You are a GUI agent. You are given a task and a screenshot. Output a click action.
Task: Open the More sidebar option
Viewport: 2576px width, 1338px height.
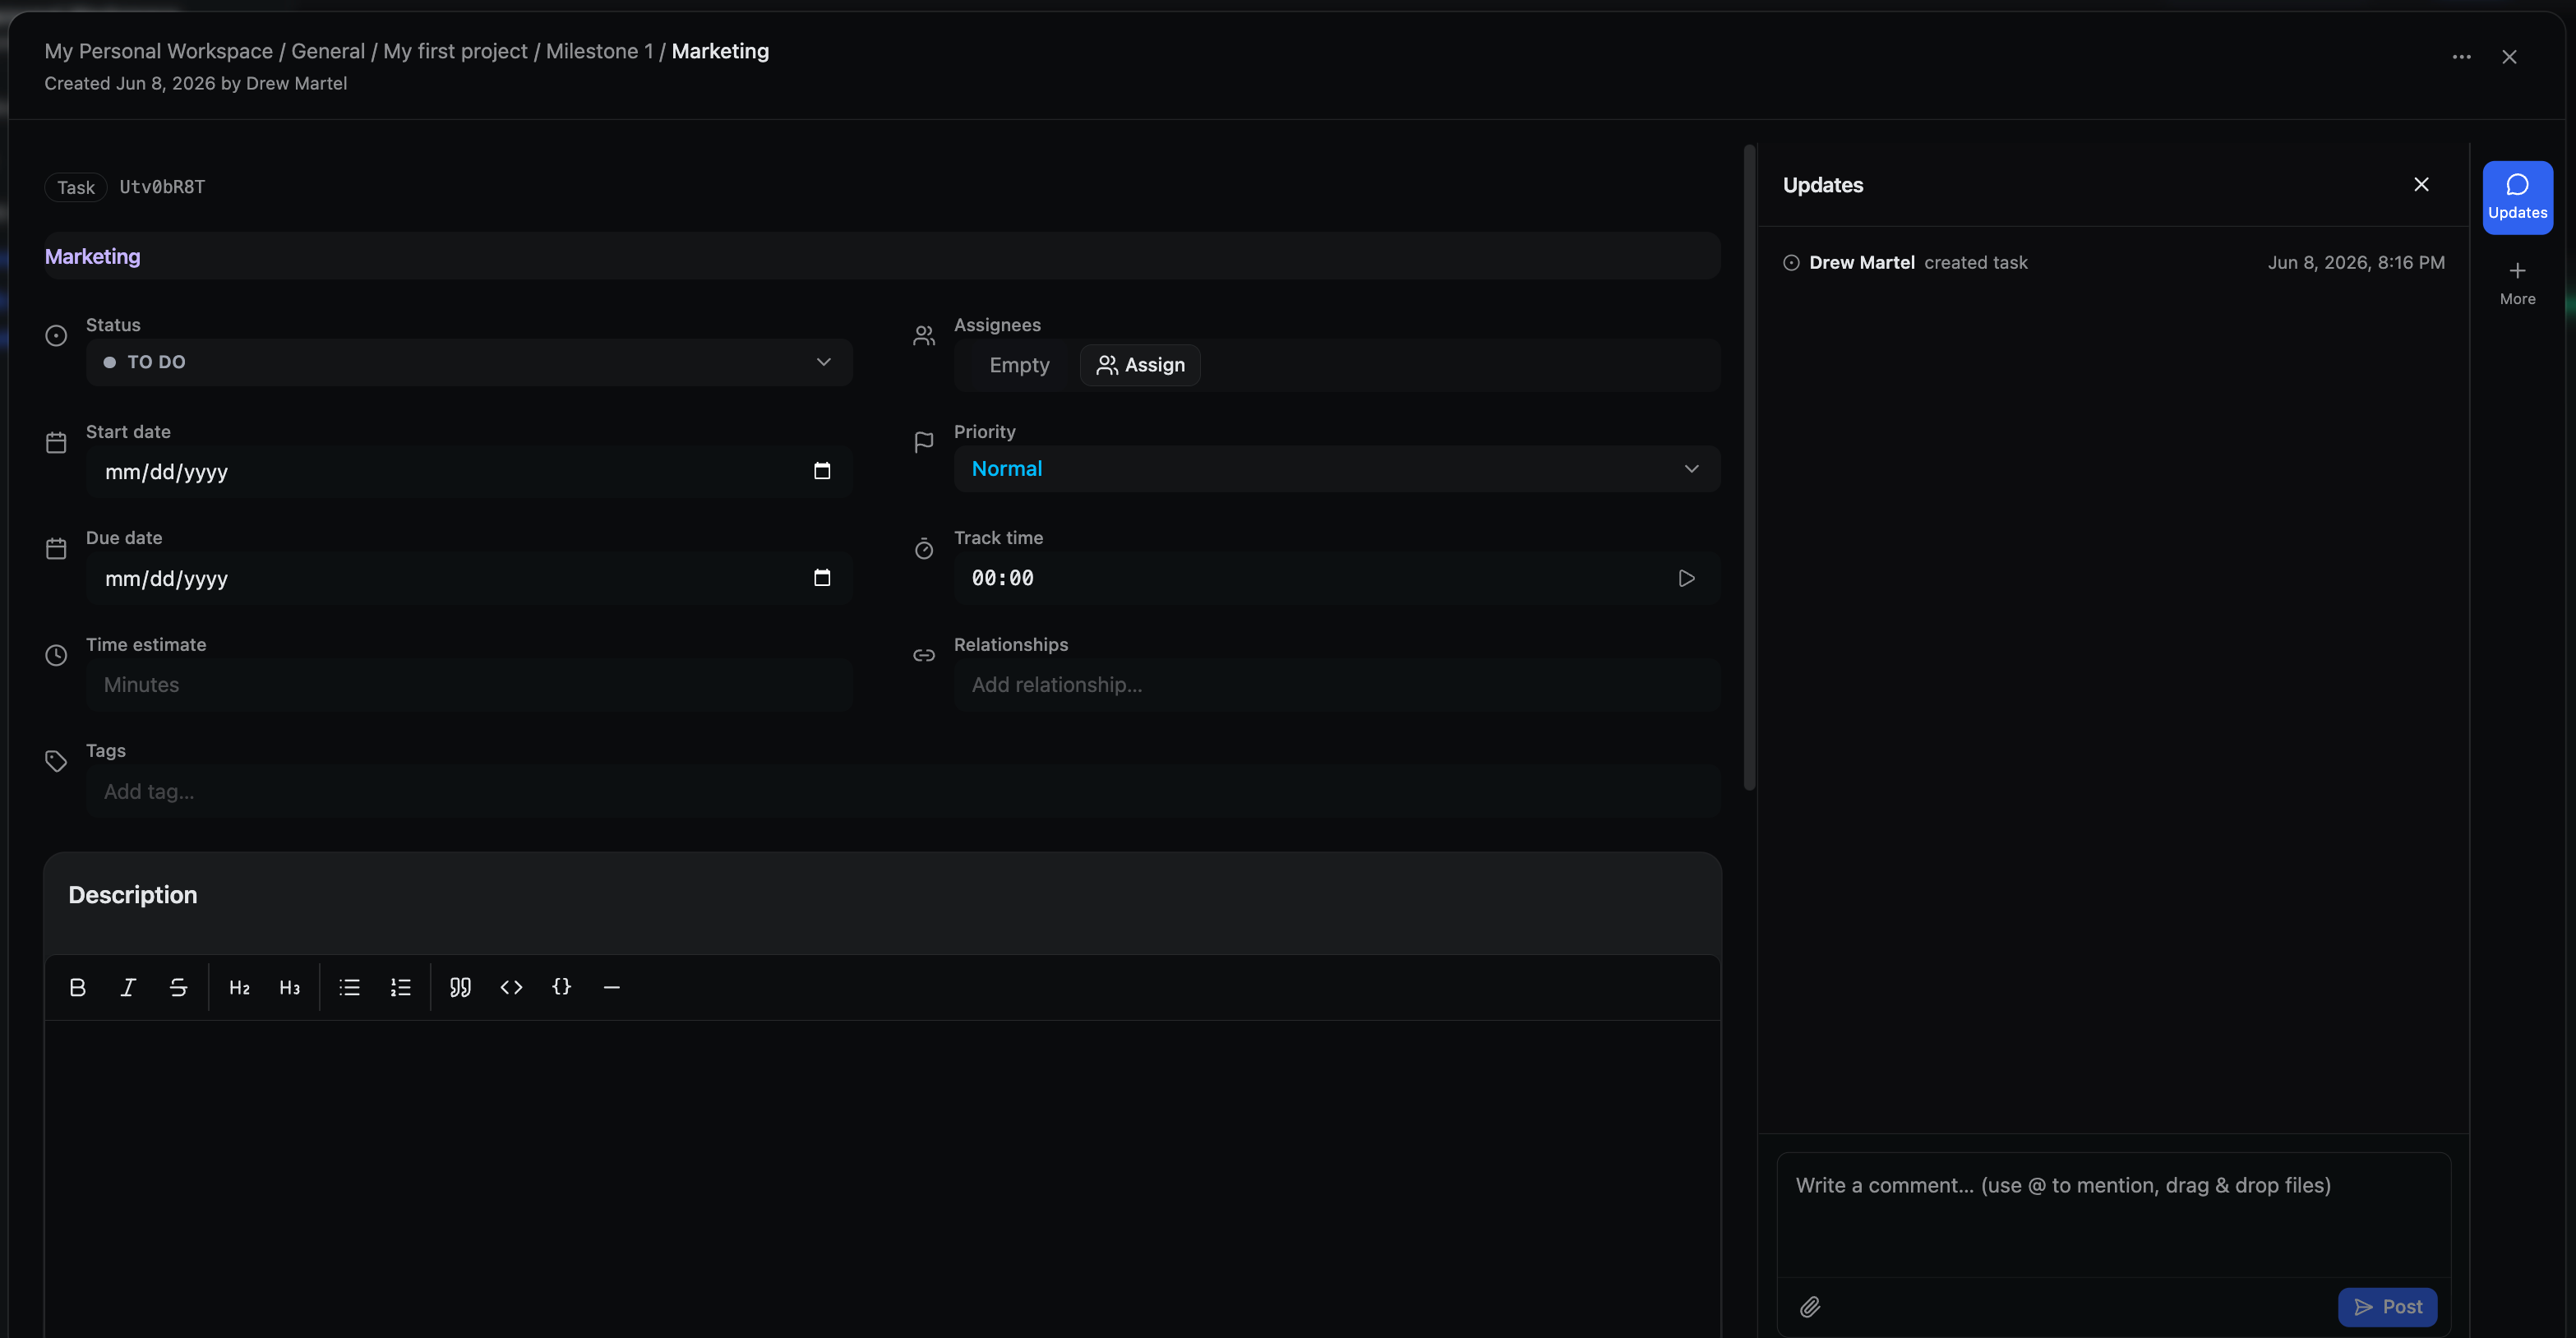(2517, 283)
